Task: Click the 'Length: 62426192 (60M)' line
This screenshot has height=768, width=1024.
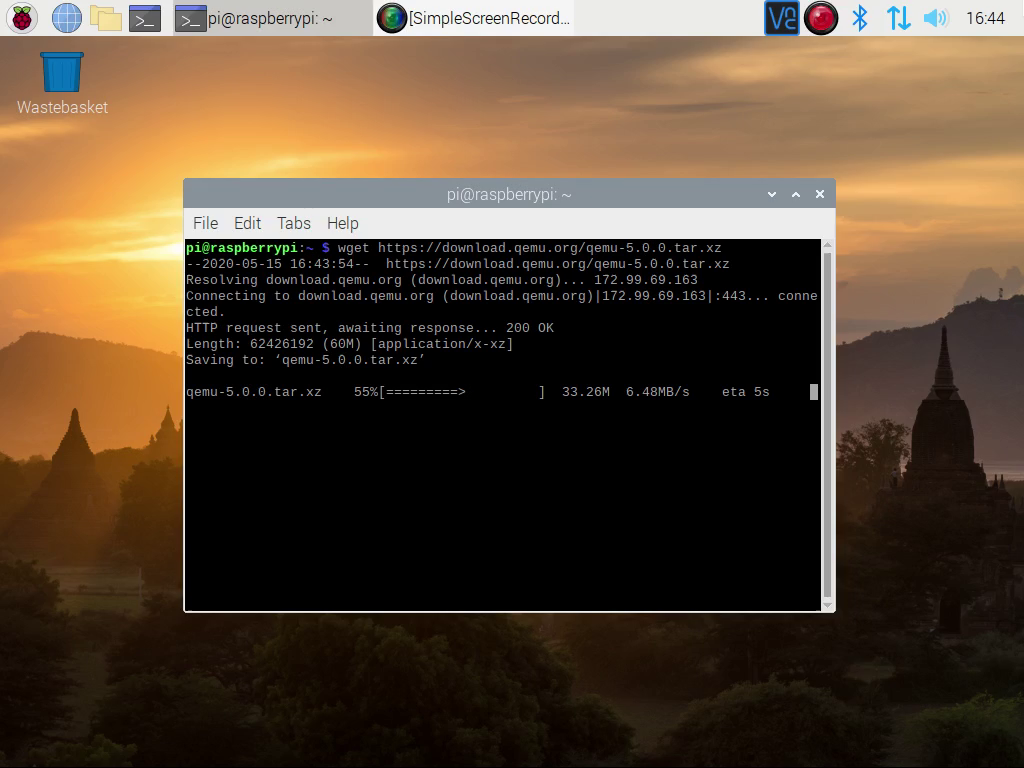Action: (349, 344)
